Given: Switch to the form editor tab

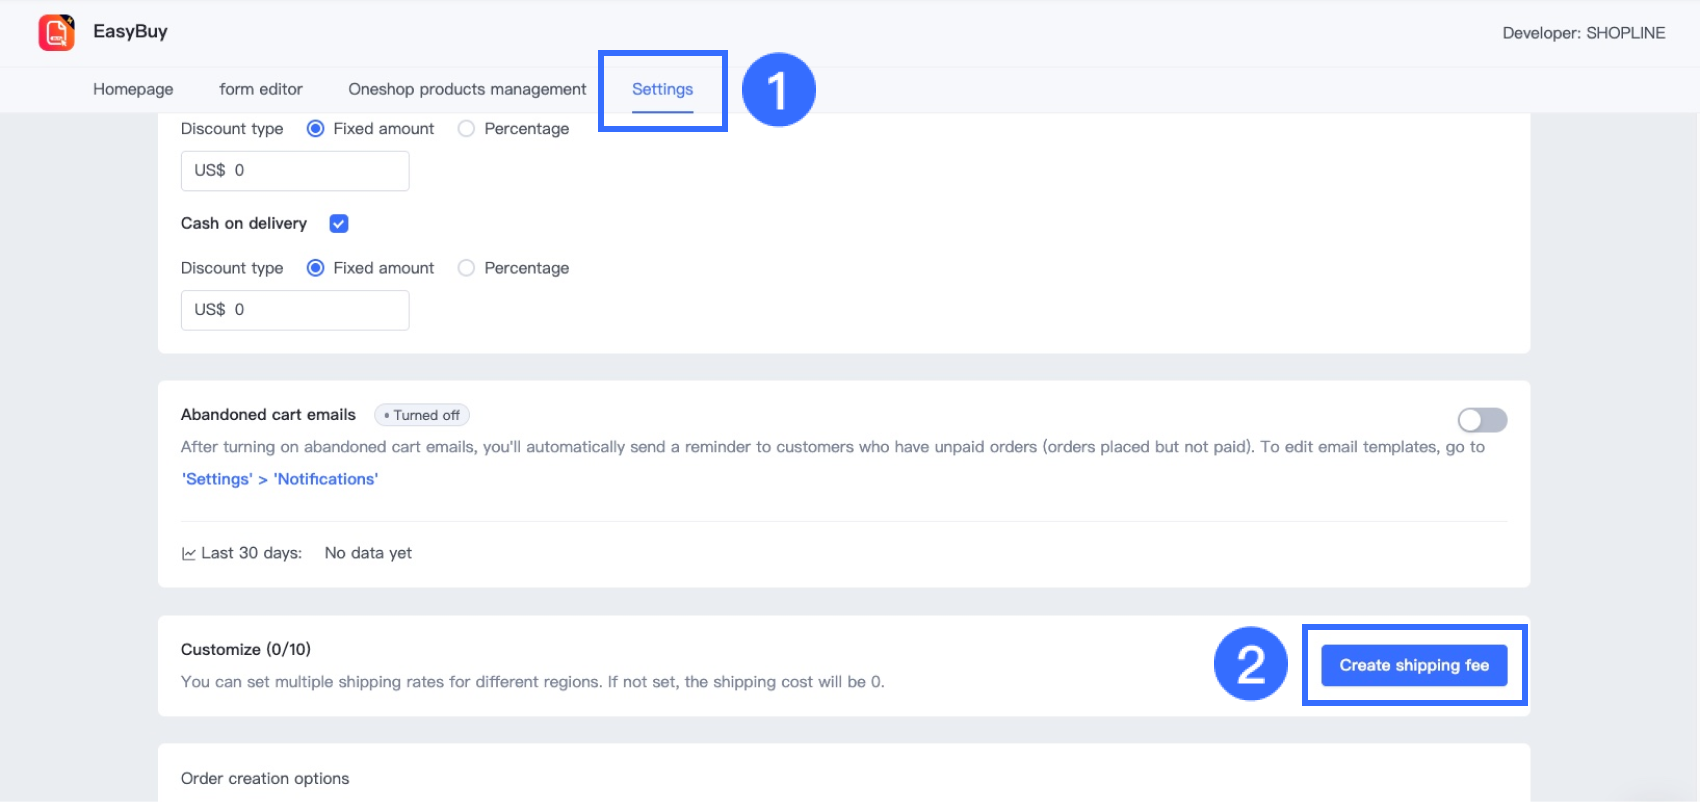Looking at the screenshot, I should pyautogui.click(x=260, y=89).
